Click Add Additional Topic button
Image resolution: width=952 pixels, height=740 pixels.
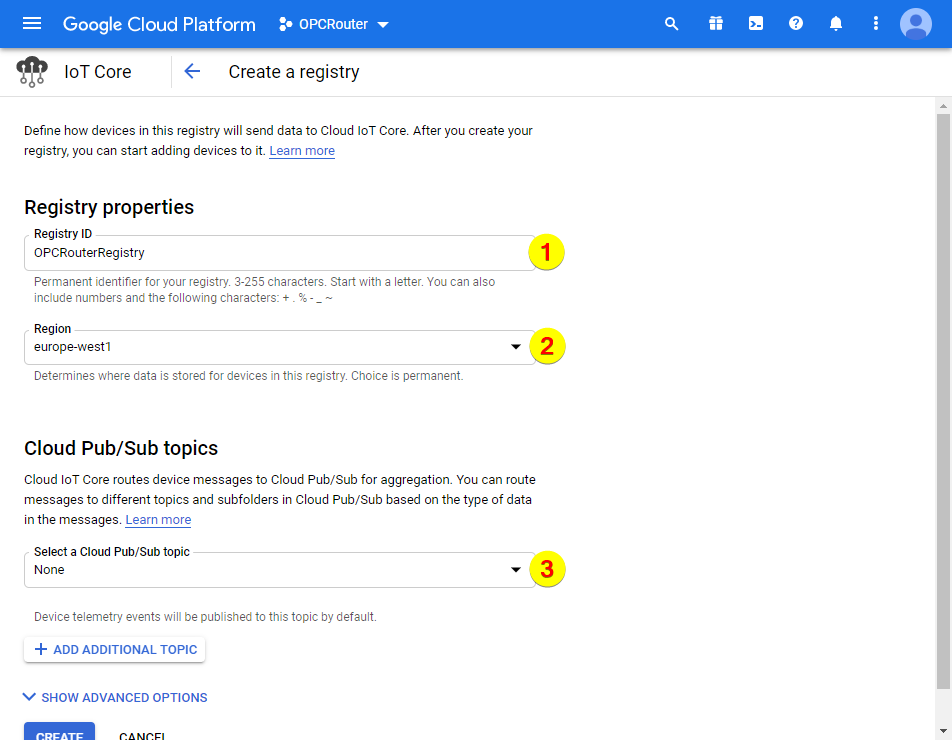pos(114,649)
